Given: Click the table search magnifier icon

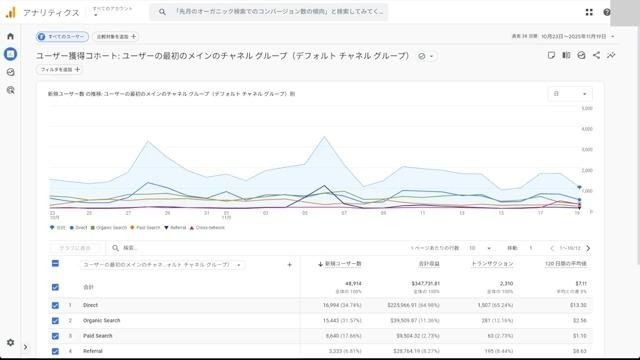Looking at the screenshot, I should coord(116,248).
